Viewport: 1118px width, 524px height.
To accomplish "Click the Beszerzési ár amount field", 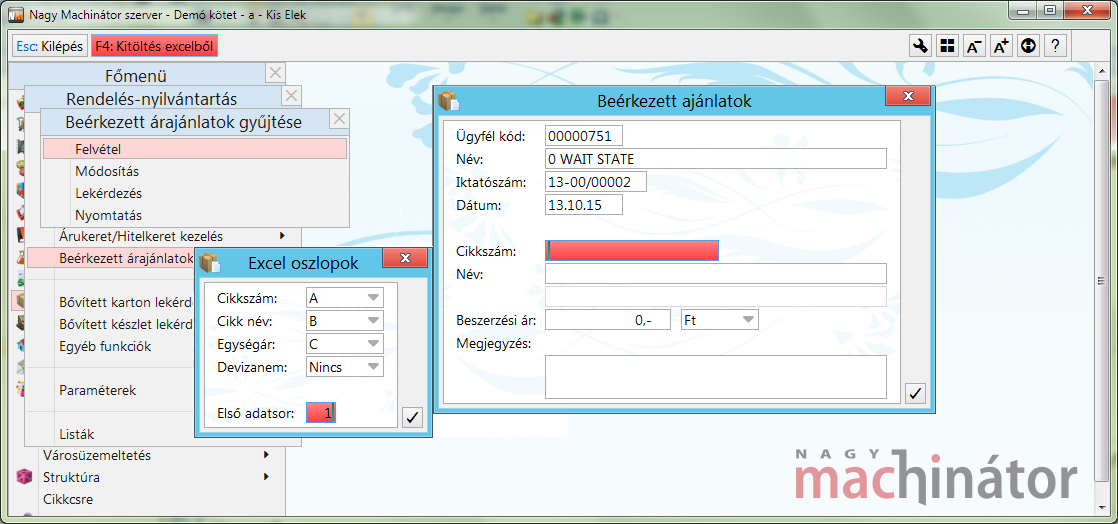I will coord(607,320).
